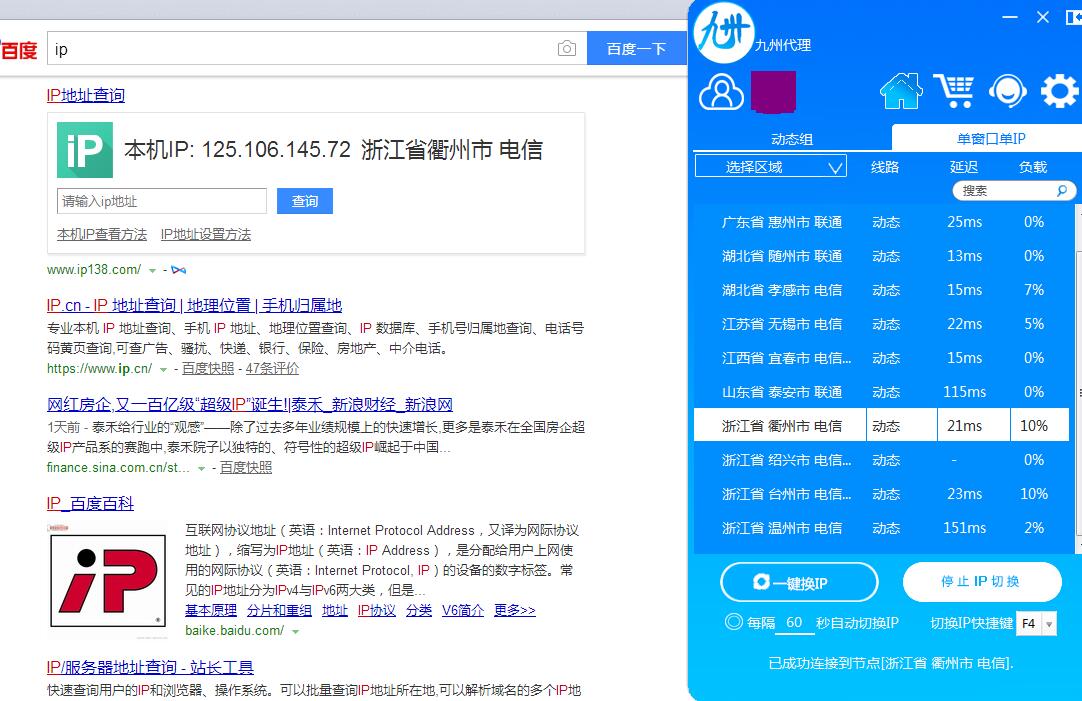Image resolution: width=1082 pixels, height=701 pixels.
Task: Open the IP/服务器地址查询 站长工具 link
Action: pos(150,667)
